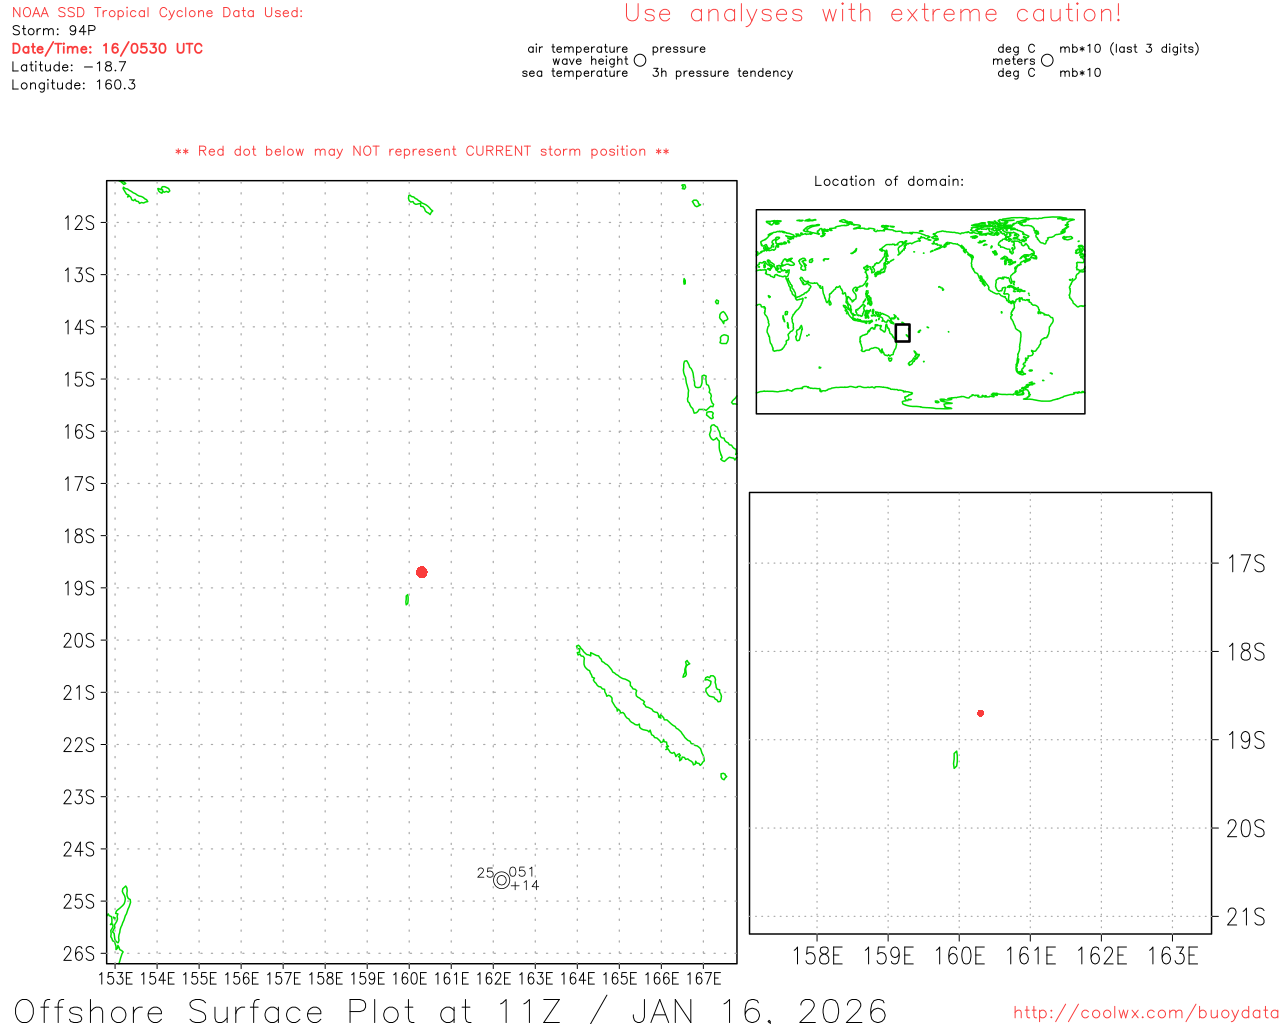The image size is (1280, 1024).
Task: Click the "Longitude: 160.3" value
Action: pyautogui.click(x=74, y=85)
